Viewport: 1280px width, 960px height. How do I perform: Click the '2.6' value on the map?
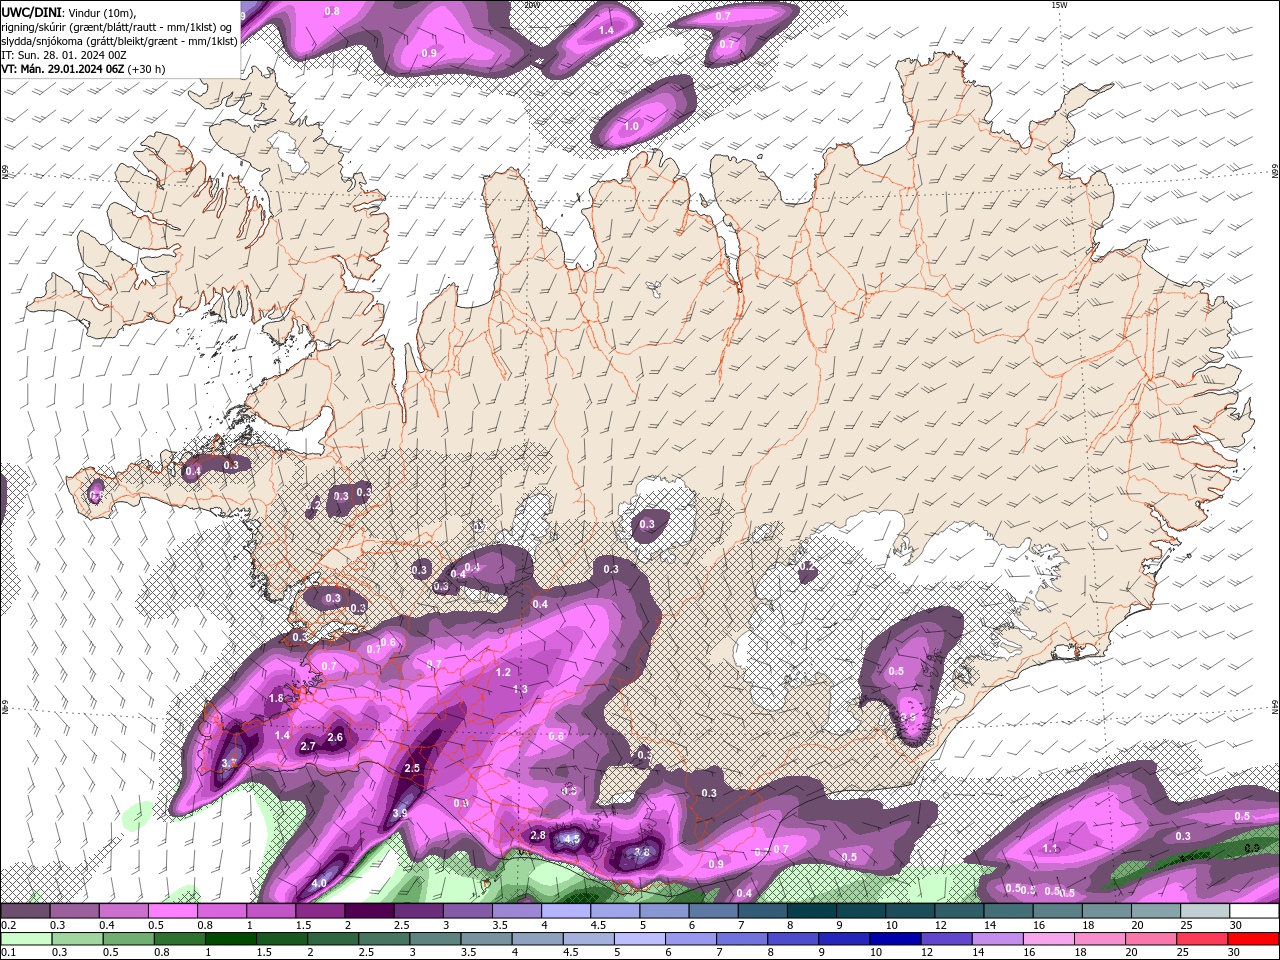coord(335,737)
